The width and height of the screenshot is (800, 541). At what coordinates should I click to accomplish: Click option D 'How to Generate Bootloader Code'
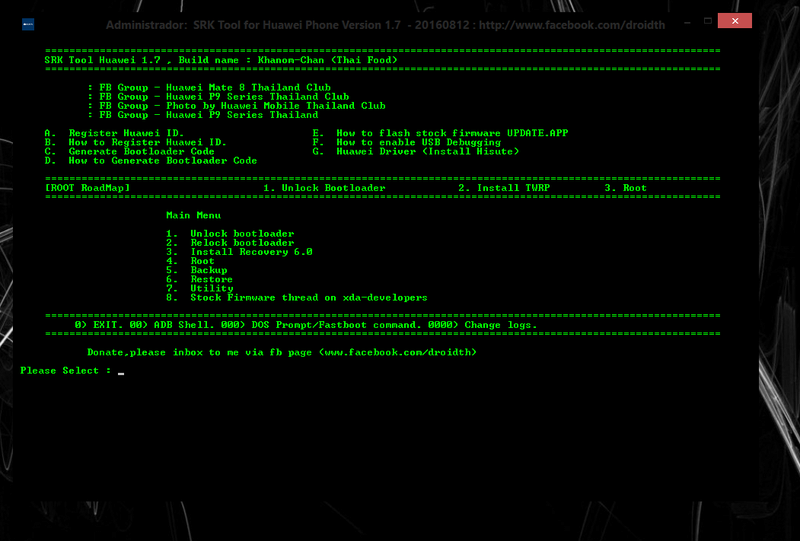coord(151,161)
